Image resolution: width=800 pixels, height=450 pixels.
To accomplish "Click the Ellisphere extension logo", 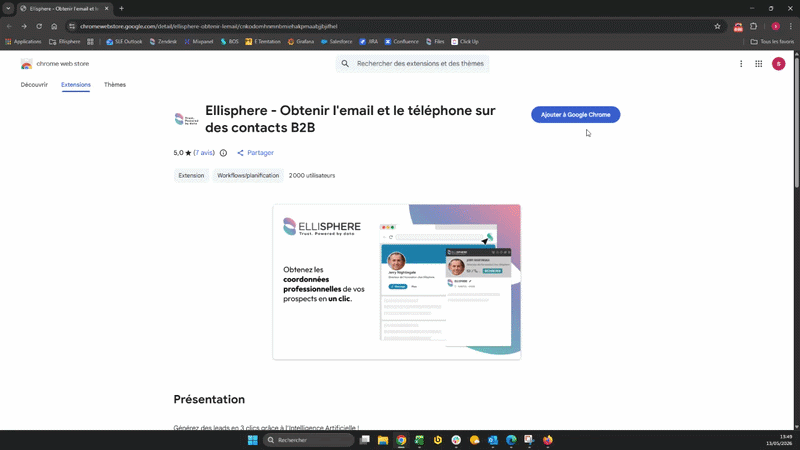I will (186, 119).
